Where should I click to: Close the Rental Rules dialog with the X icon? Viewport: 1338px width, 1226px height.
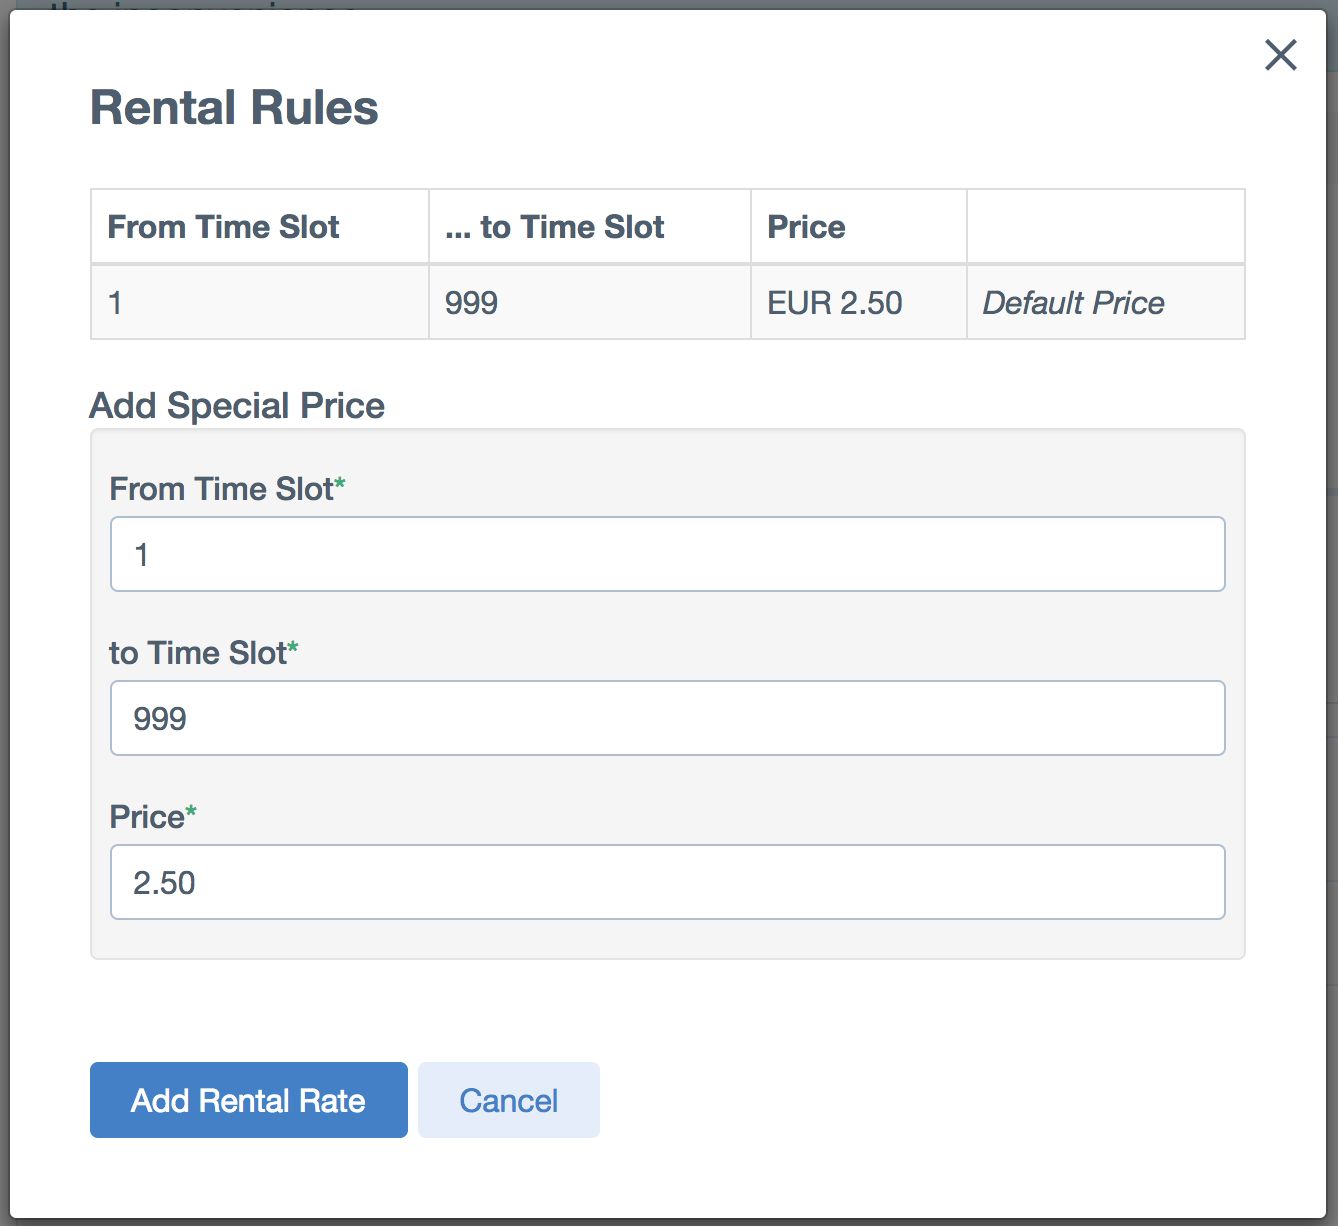(1280, 55)
